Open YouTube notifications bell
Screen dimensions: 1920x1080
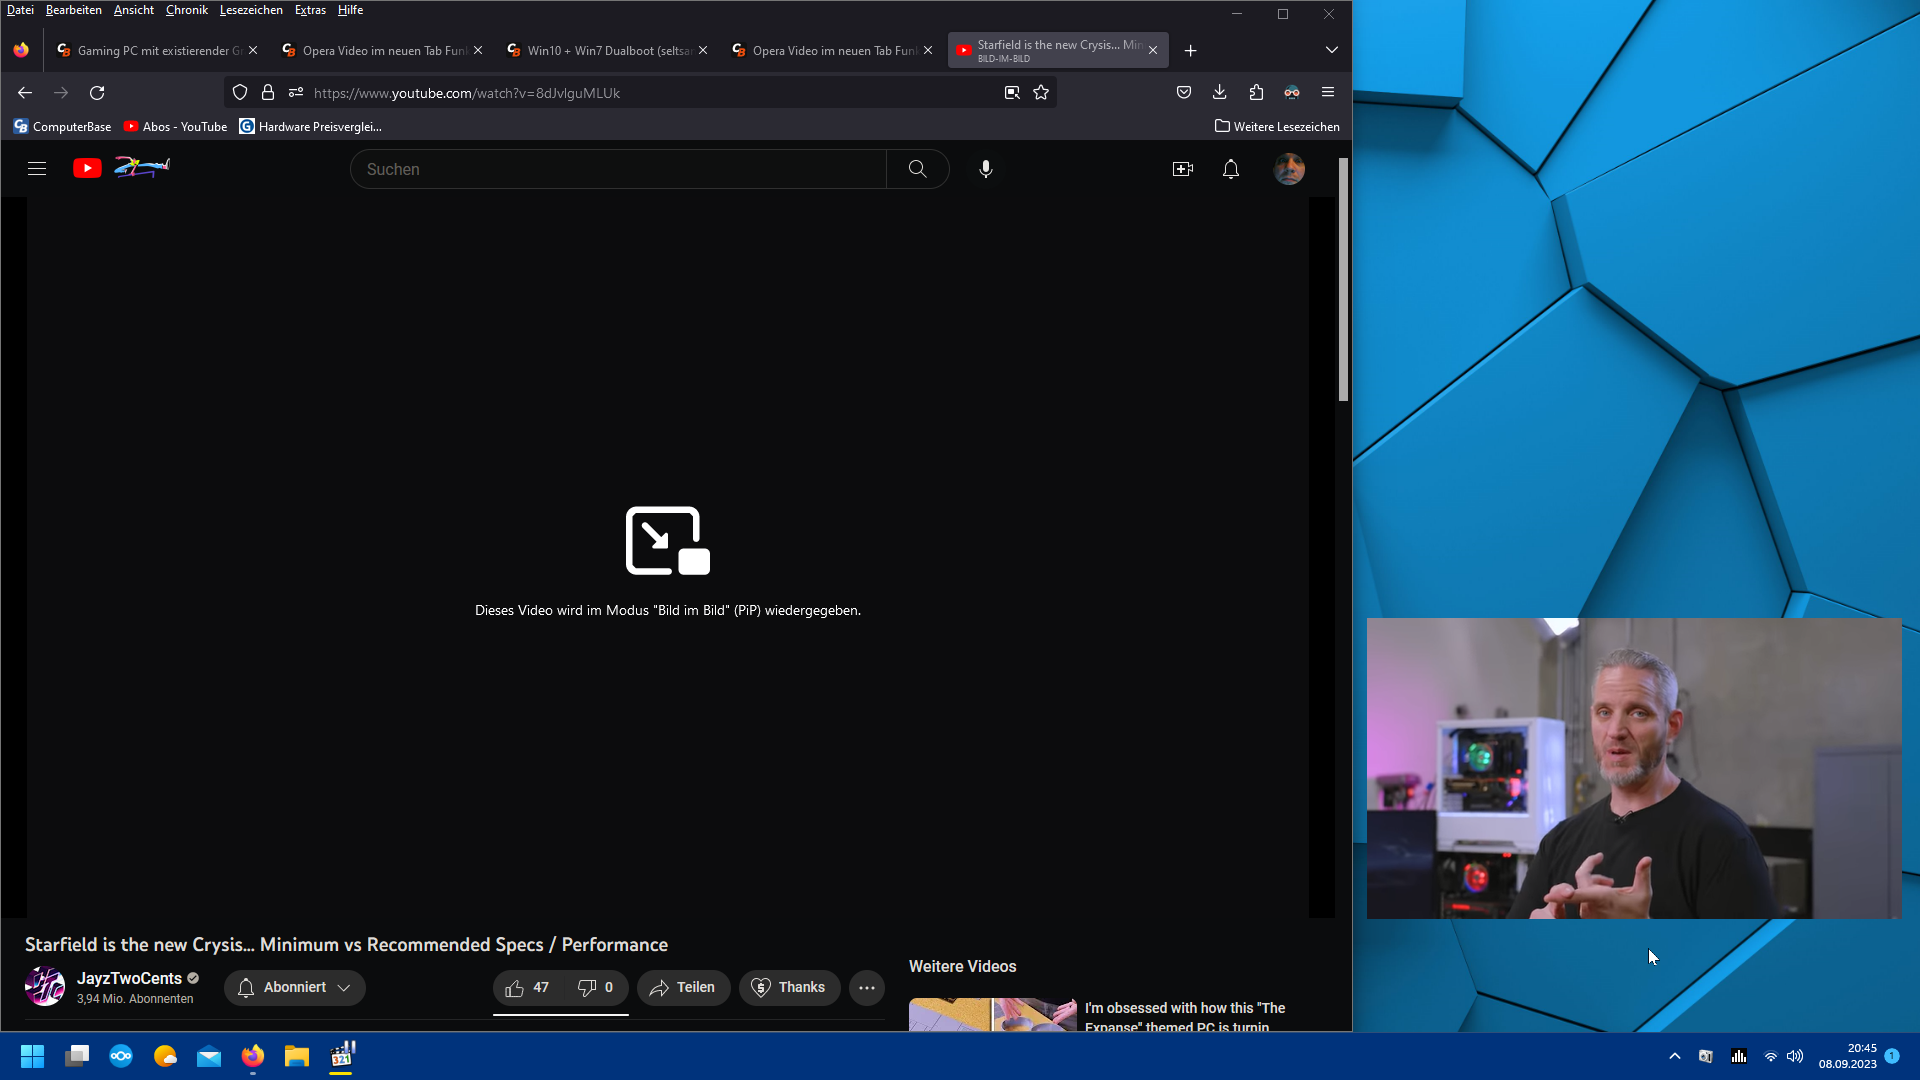pyautogui.click(x=1230, y=169)
